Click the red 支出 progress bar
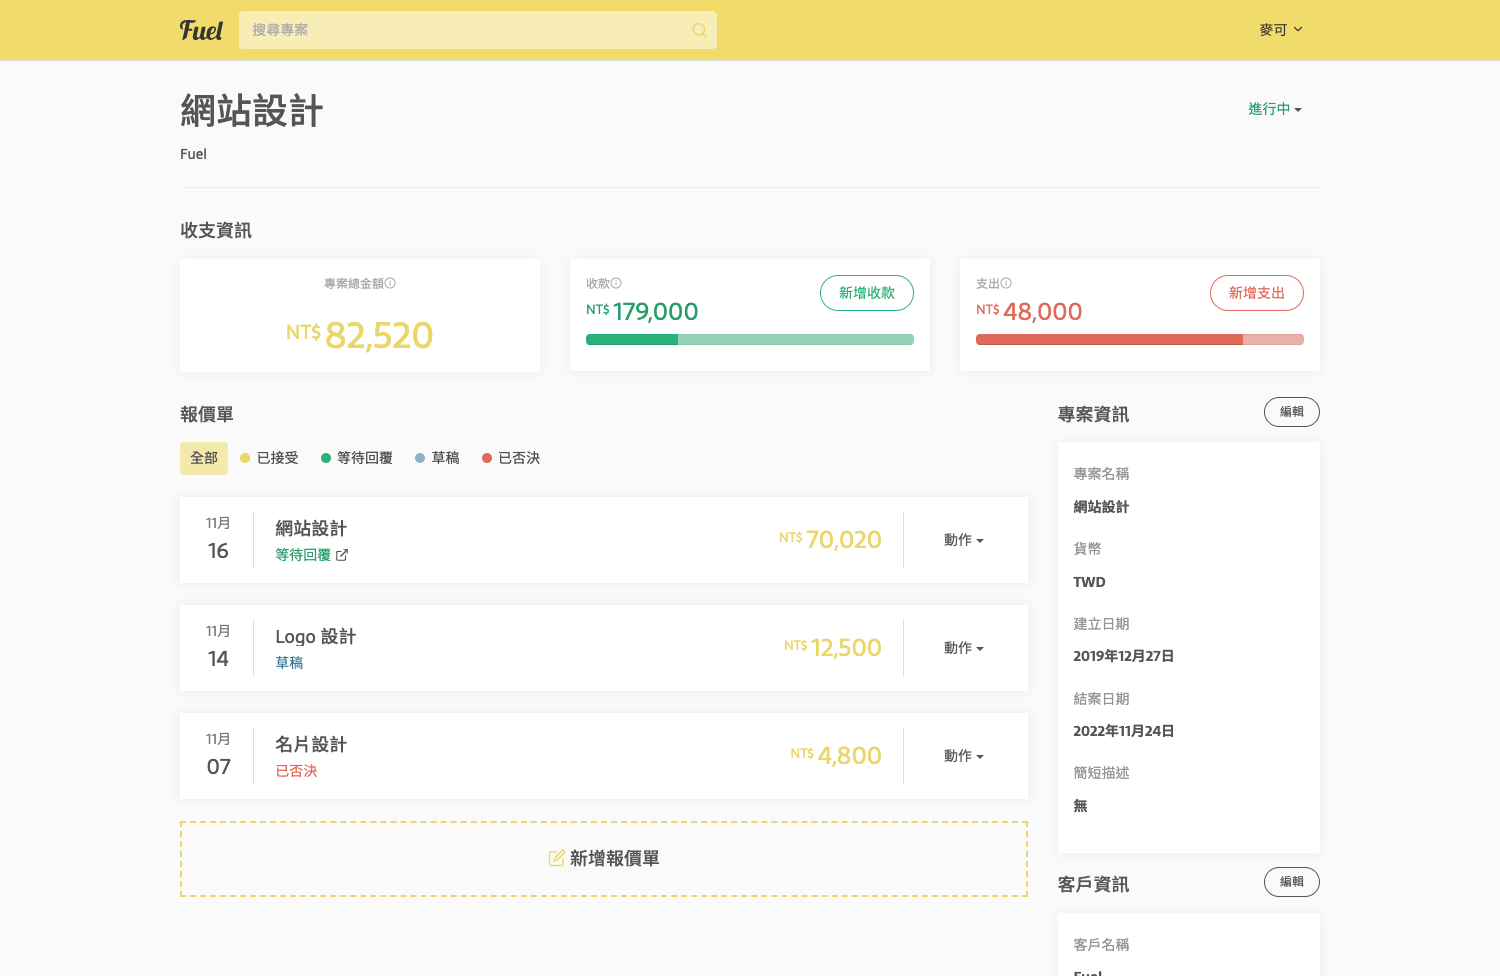This screenshot has width=1500, height=976. [1140, 340]
